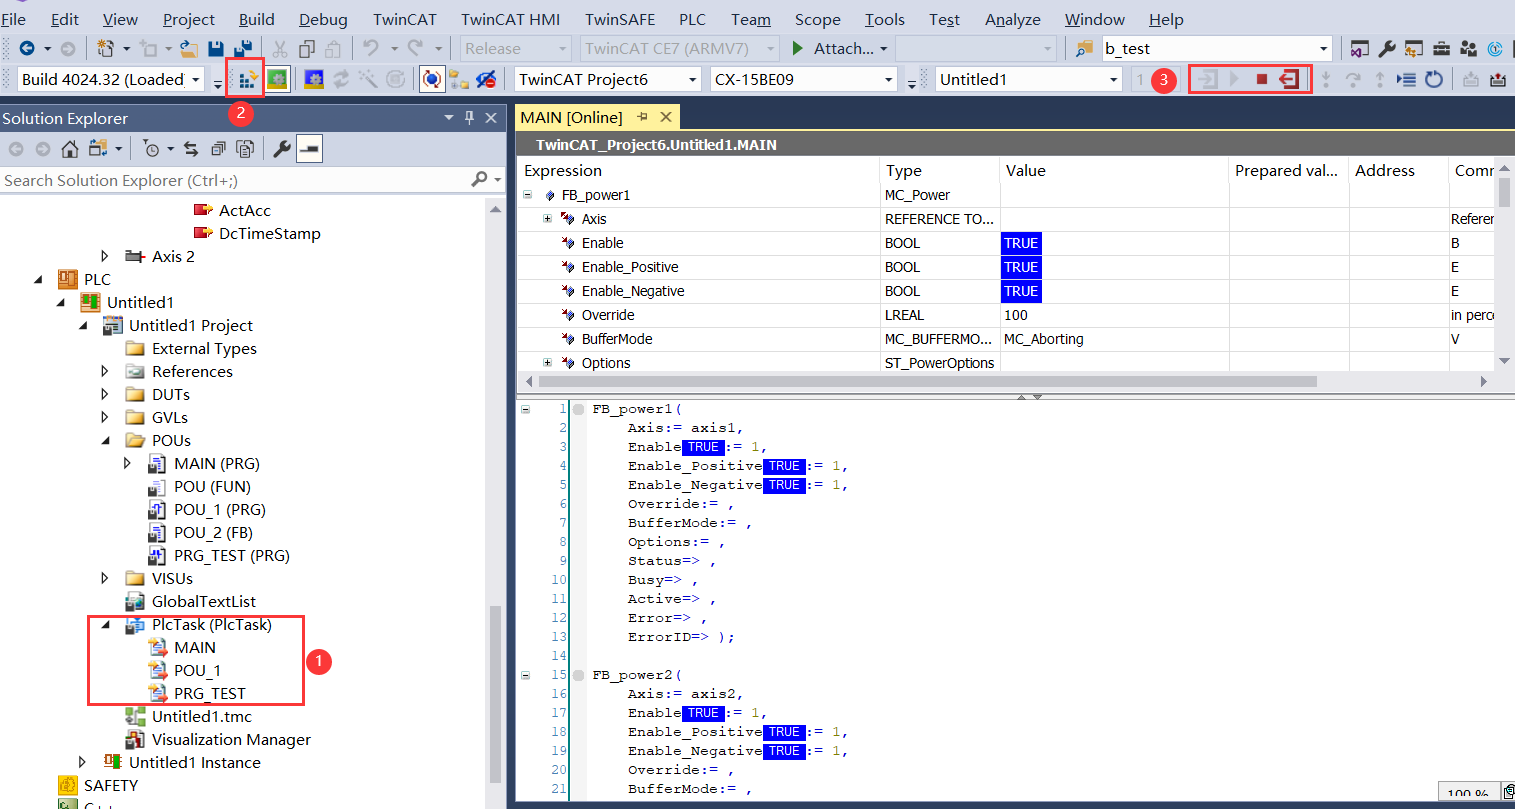Select GlobalTextList item
1515x809 pixels.
pyautogui.click(x=204, y=601)
